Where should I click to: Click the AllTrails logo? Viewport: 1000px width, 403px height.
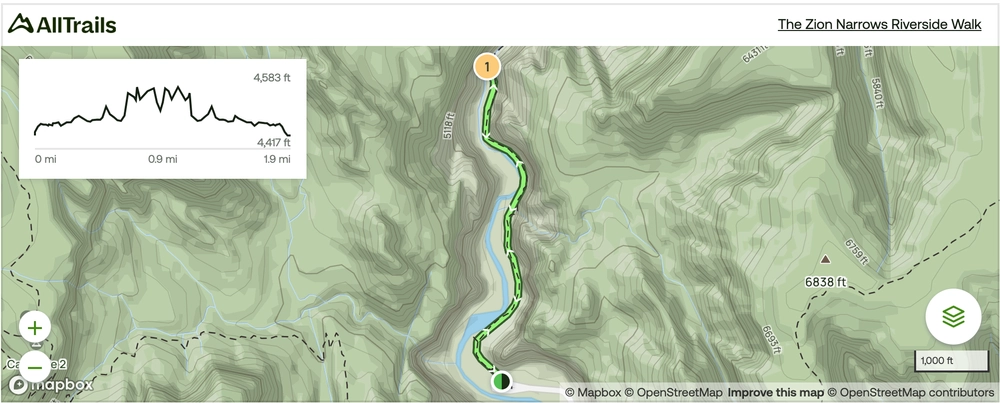[x=62, y=24]
